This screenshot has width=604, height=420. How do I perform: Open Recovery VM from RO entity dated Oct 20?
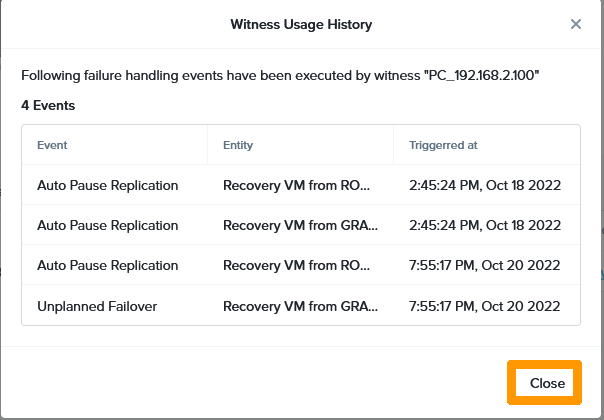click(x=296, y=265)
